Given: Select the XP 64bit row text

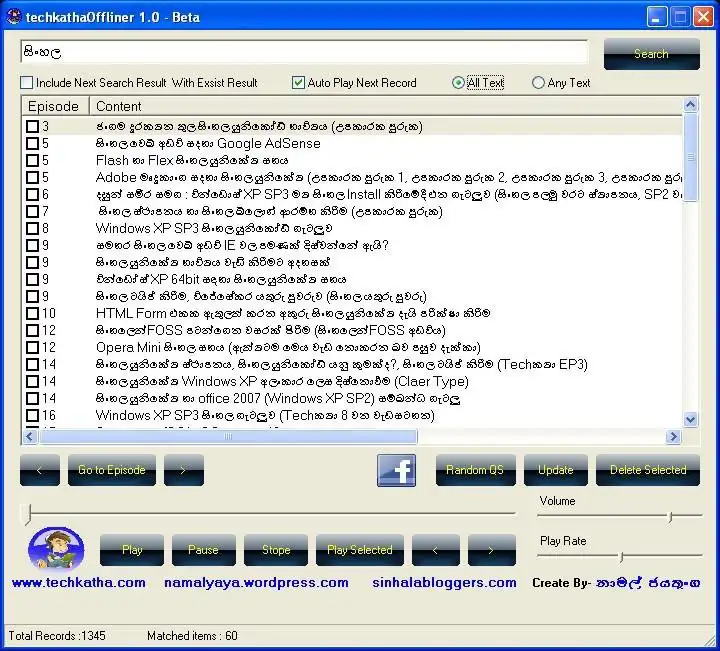Looking at the screenshot, I should click(220, 279).
